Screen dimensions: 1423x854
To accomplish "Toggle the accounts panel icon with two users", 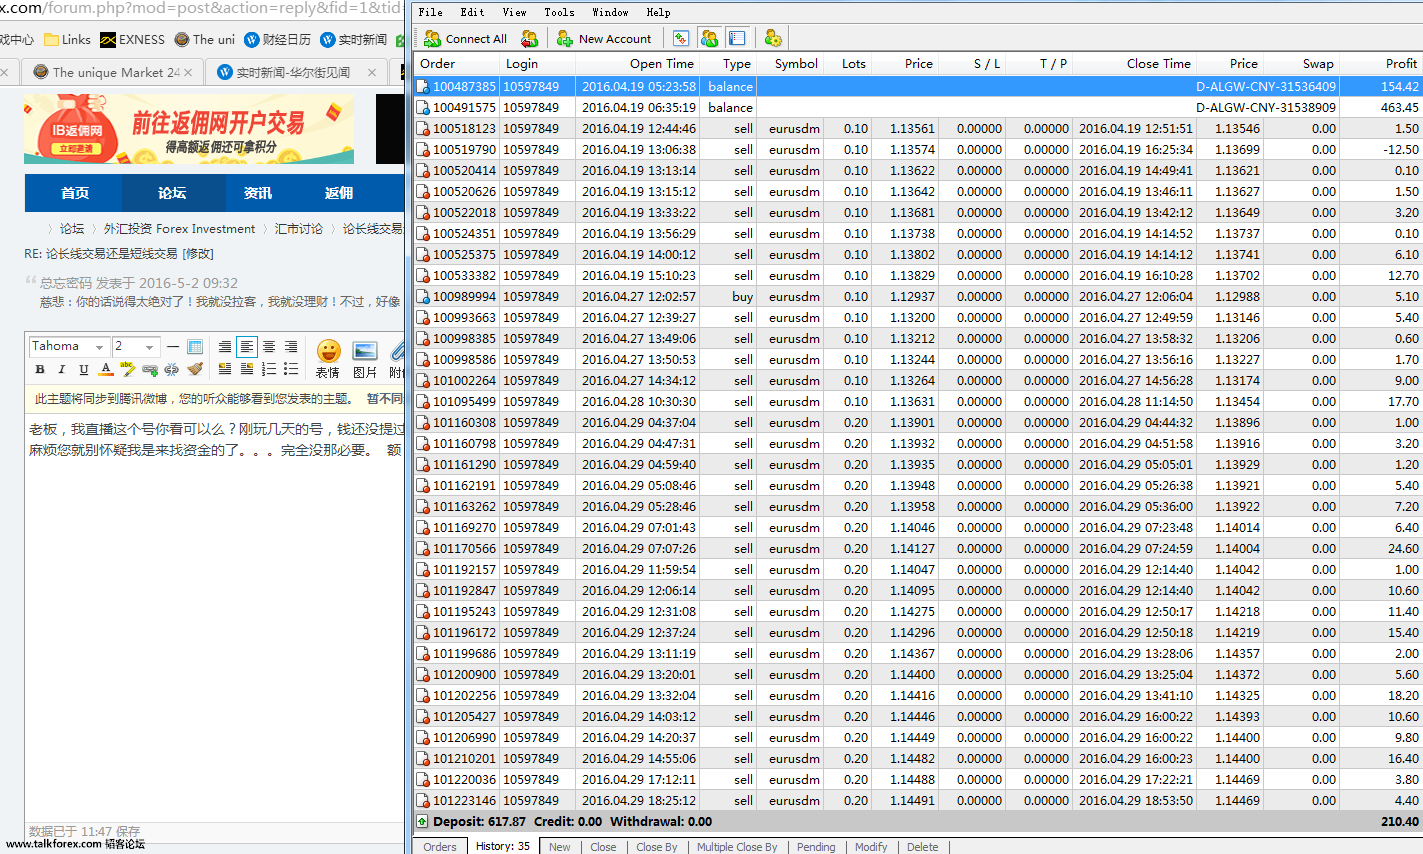I will (x=709, y=38).
